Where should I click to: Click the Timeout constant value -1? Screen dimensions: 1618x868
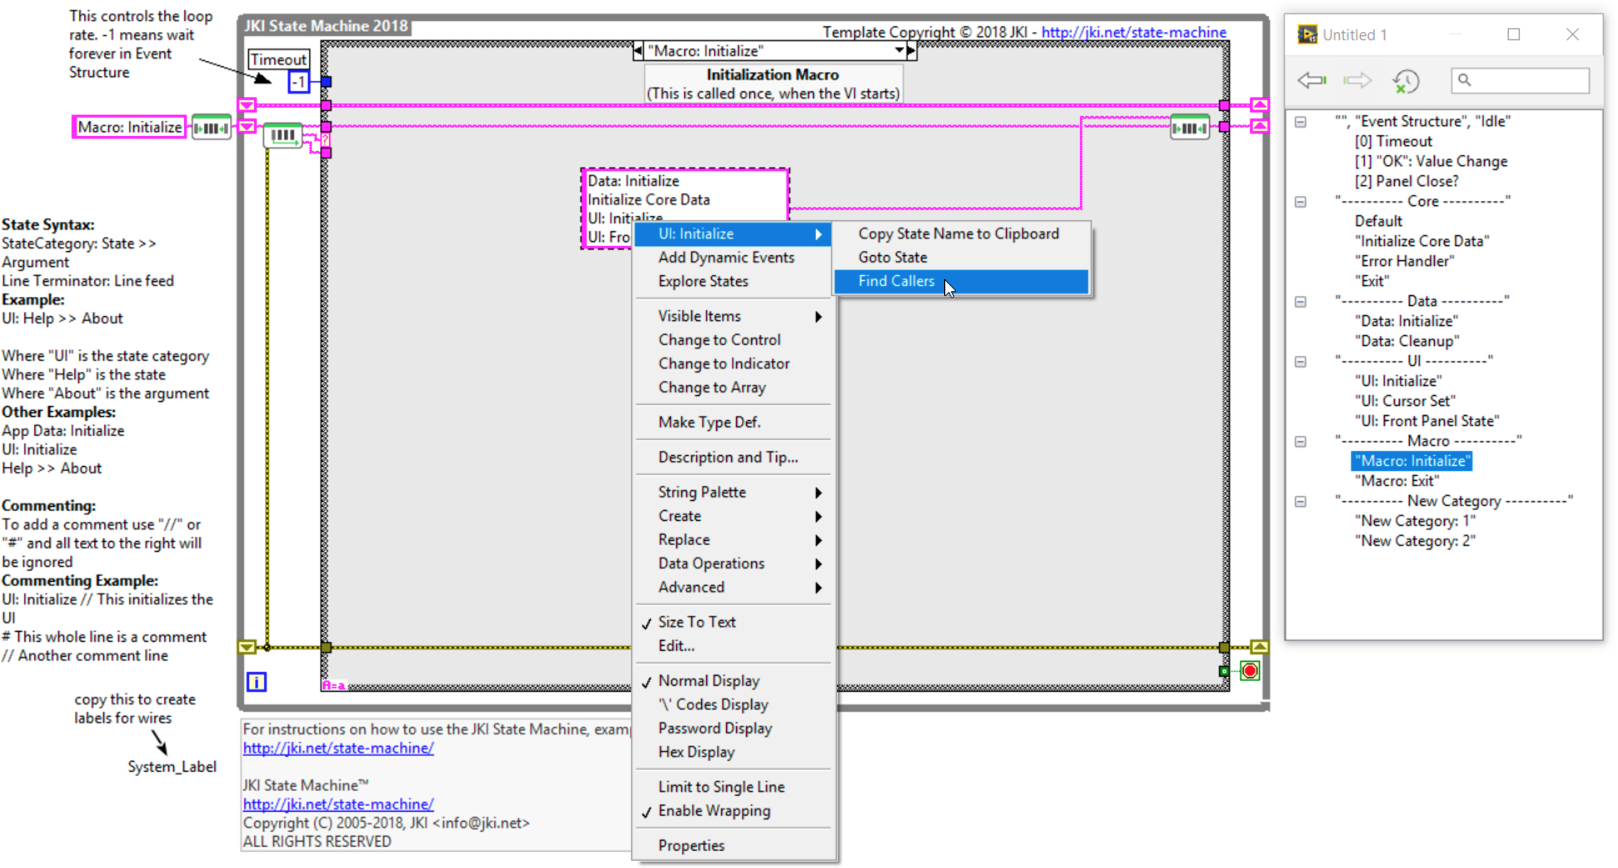(298, 82)
